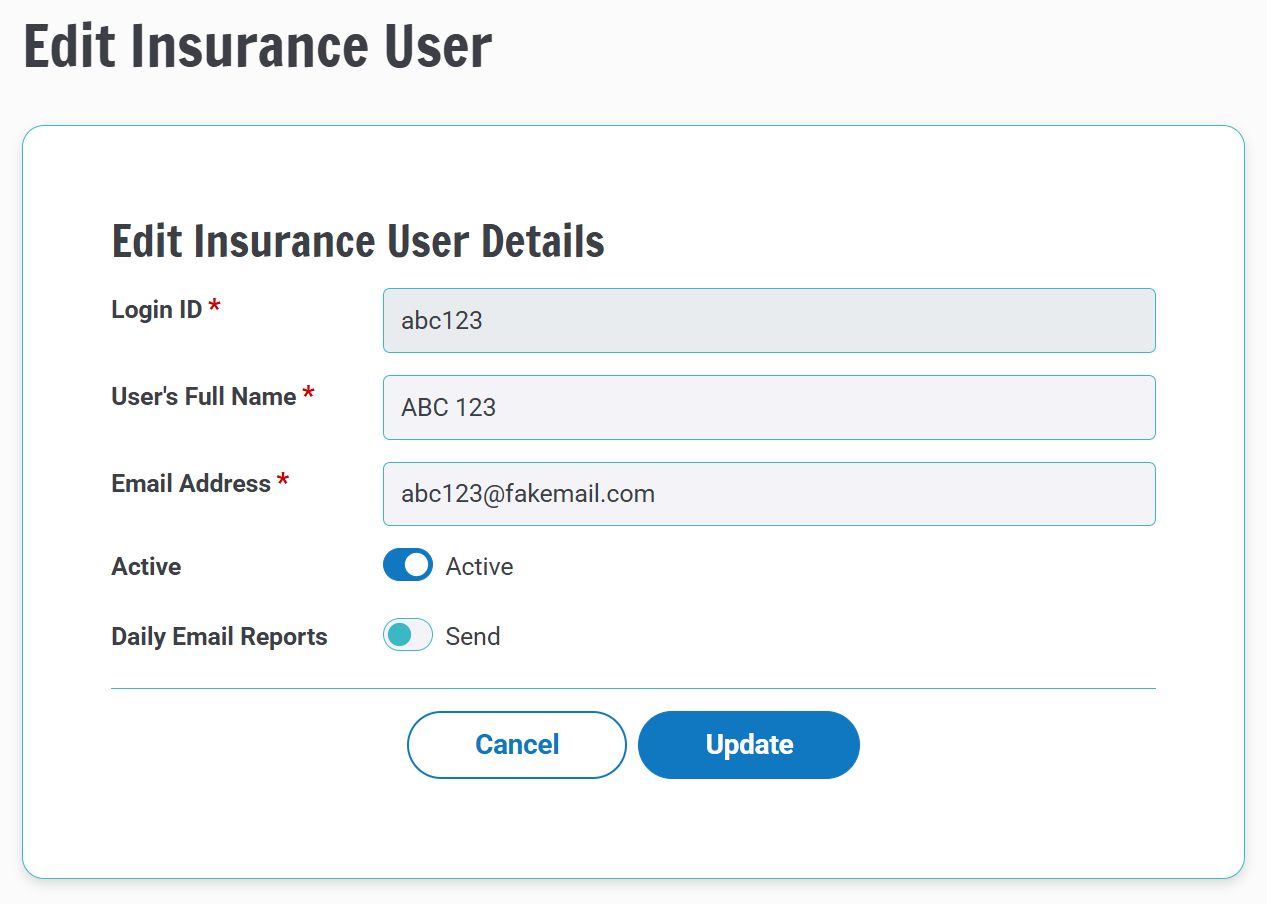Click the Login ID text field

pyautogui.click(x=768, y=320)
